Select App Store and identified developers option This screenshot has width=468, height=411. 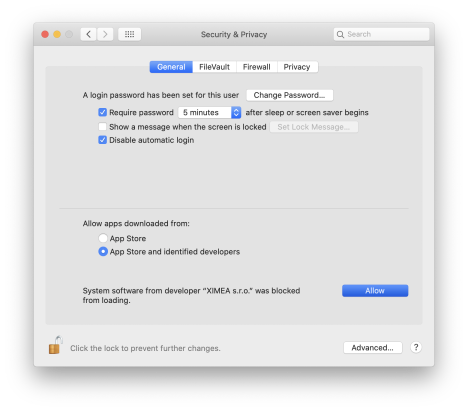(103, 251)
